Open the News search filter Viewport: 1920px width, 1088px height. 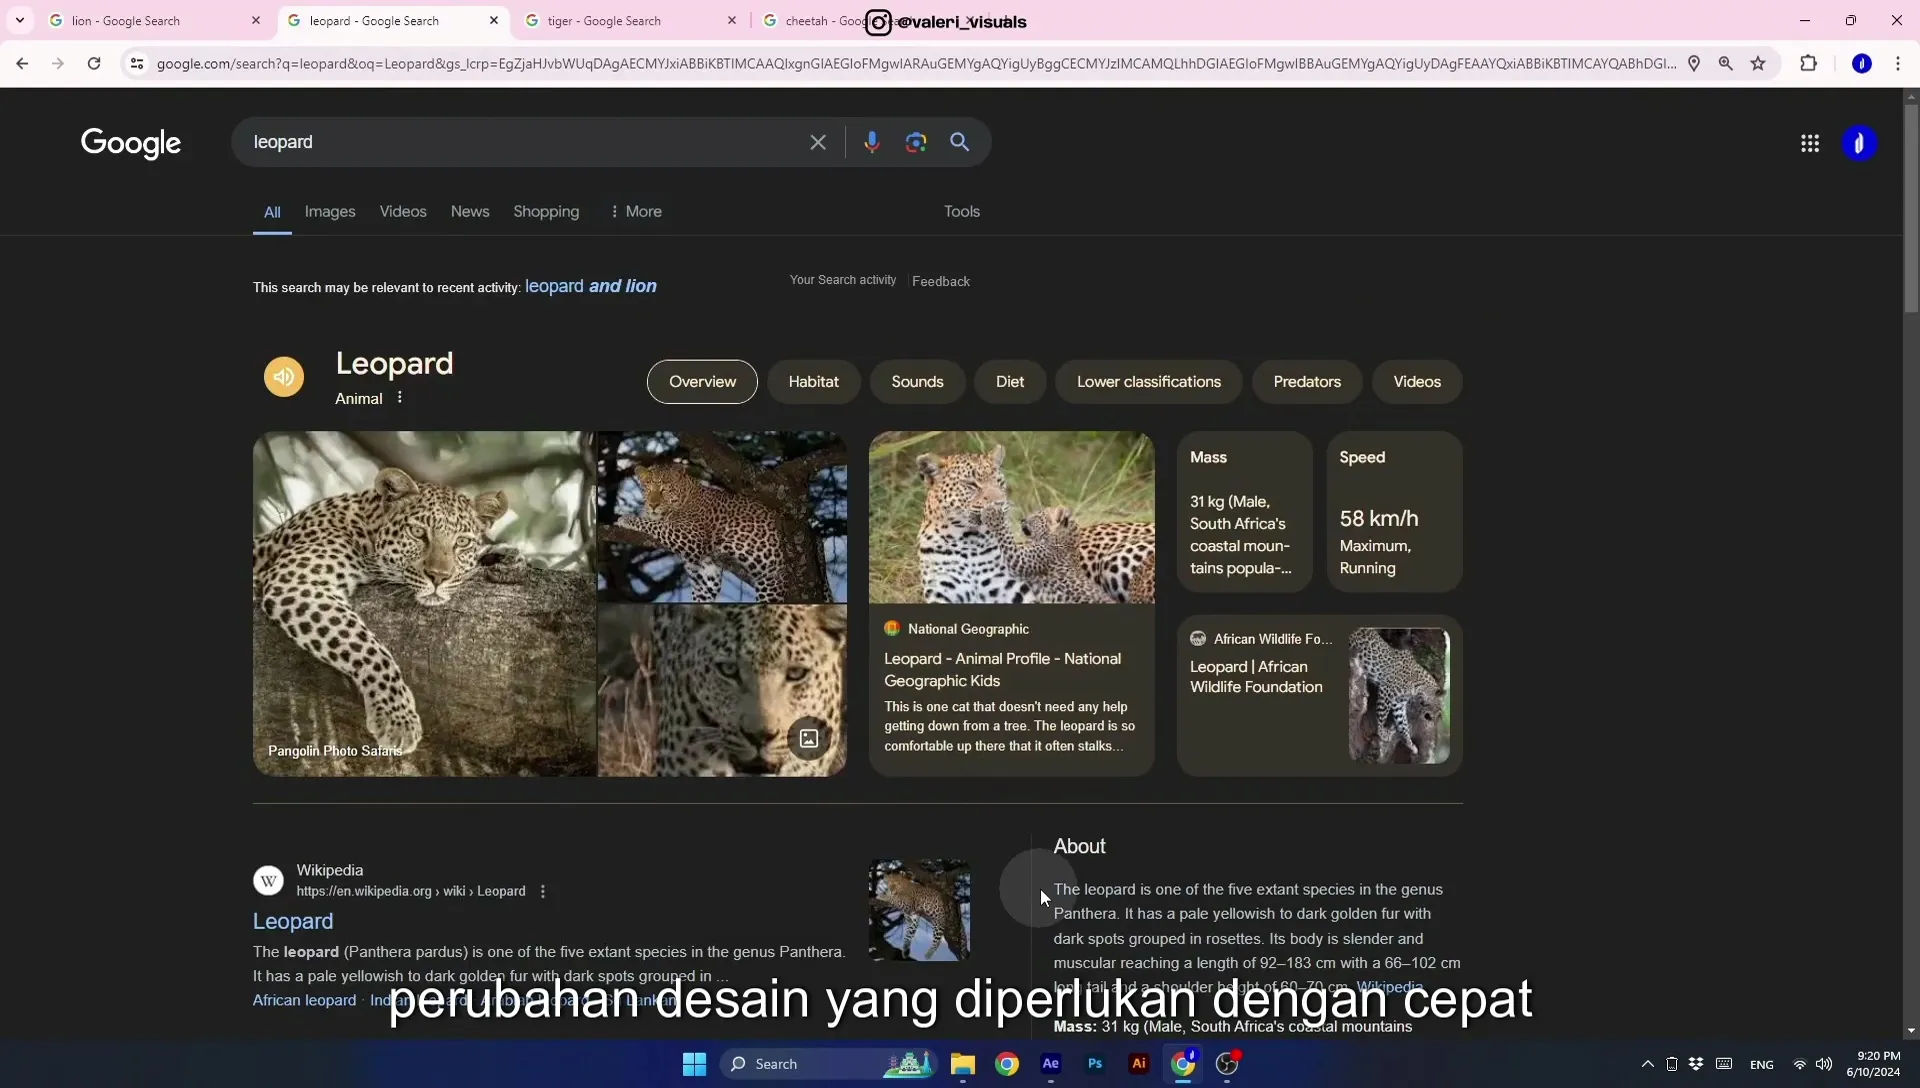tap(470, 212)
